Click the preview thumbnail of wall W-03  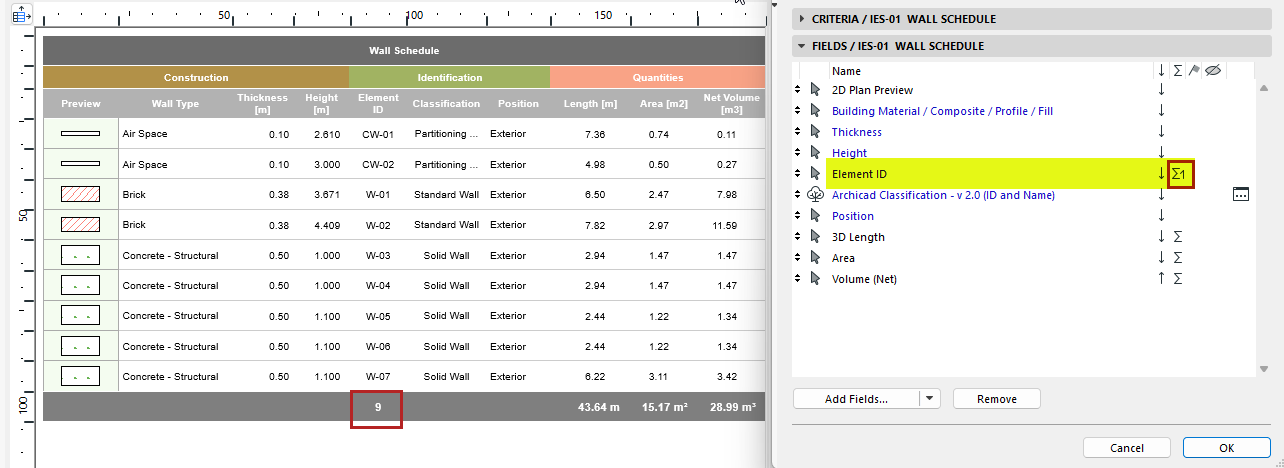pos(80,256)
